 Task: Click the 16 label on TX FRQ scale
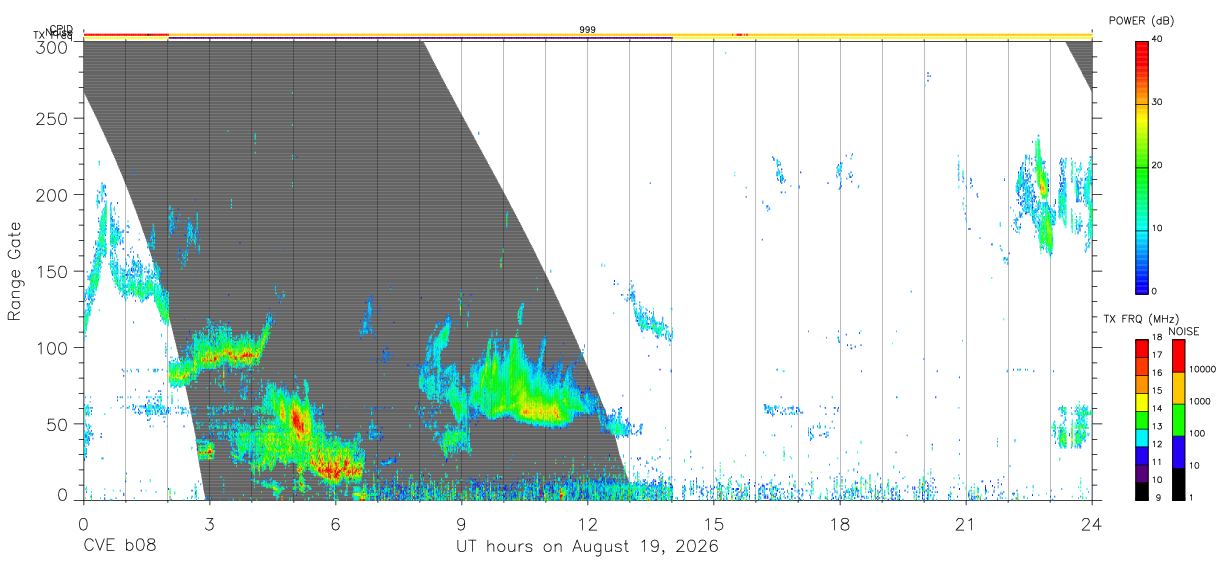[x=1158, y=373]
